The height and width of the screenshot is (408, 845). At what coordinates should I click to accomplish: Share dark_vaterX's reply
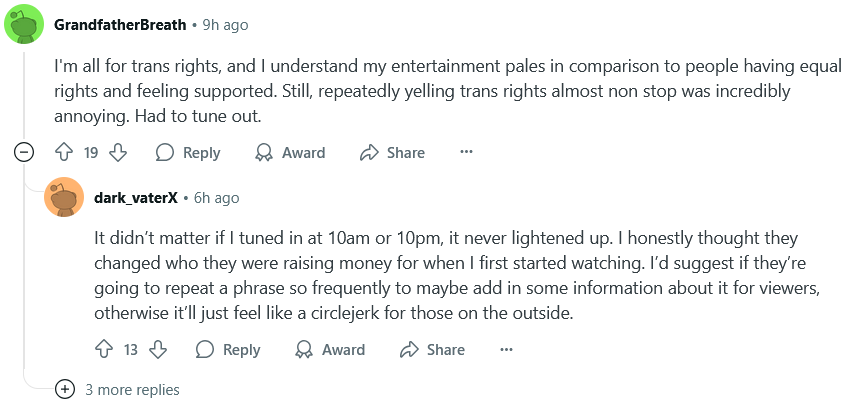click(x=432, y=350)
